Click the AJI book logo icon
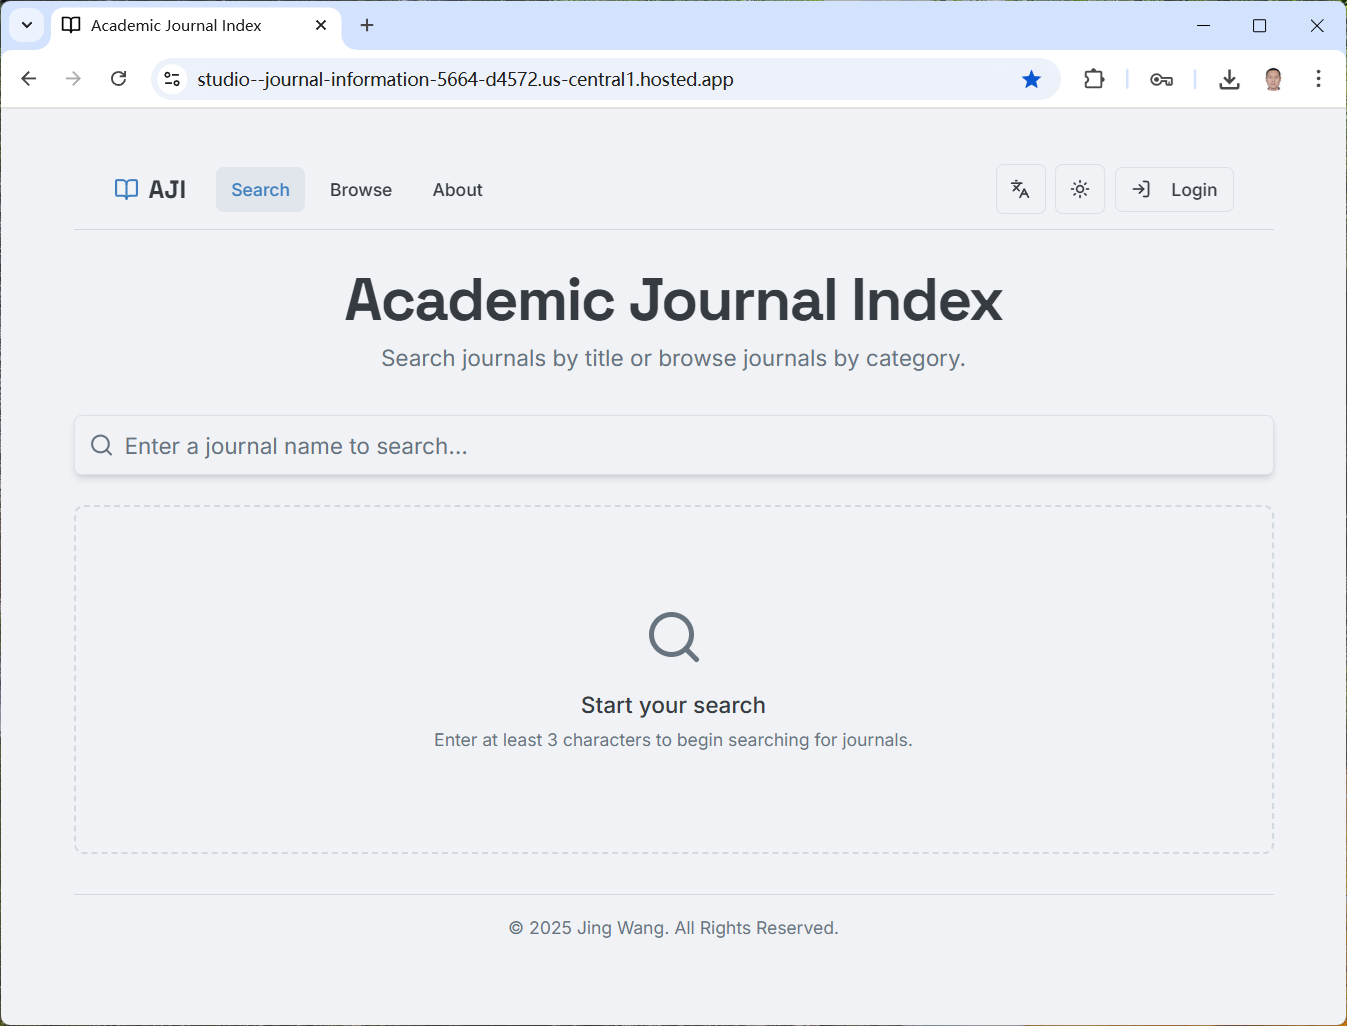Viewport: 1347px width, 1026px height. pos(126,189)
